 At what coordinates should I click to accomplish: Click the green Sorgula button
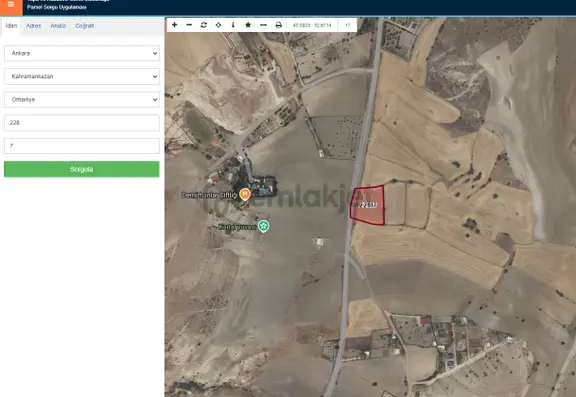[82, 169]
